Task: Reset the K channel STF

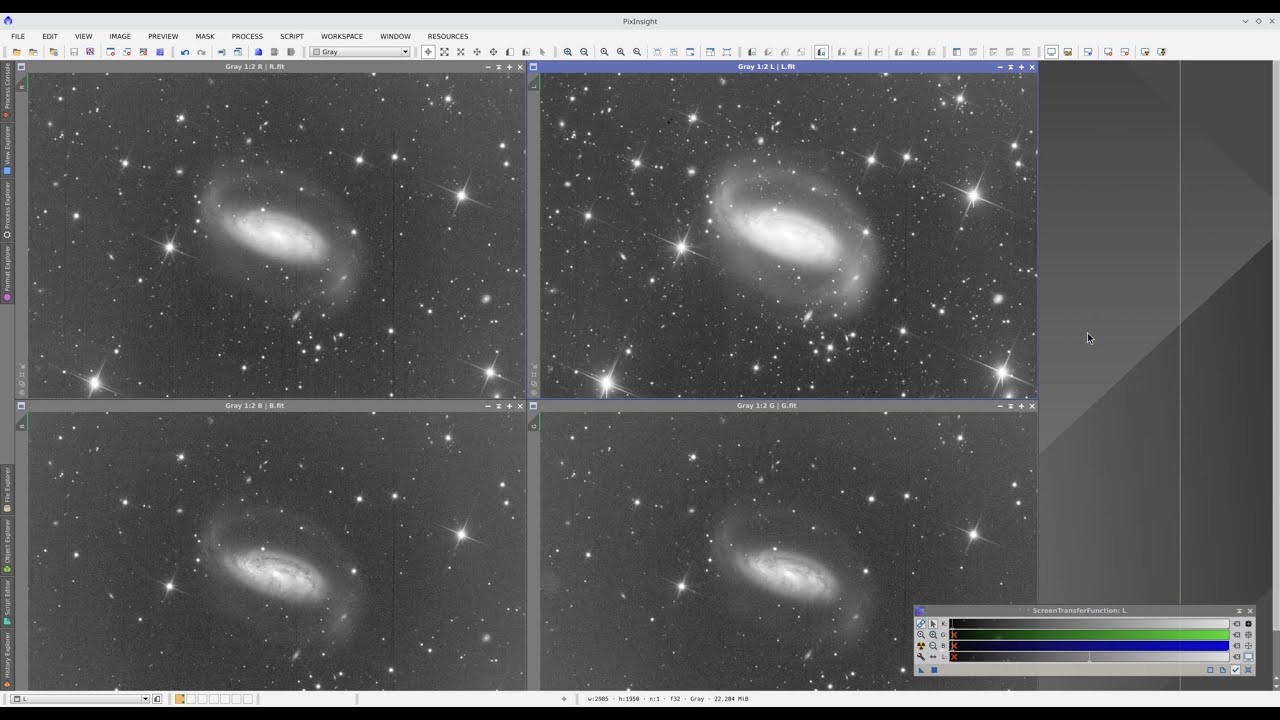Action: point(1236,623)
